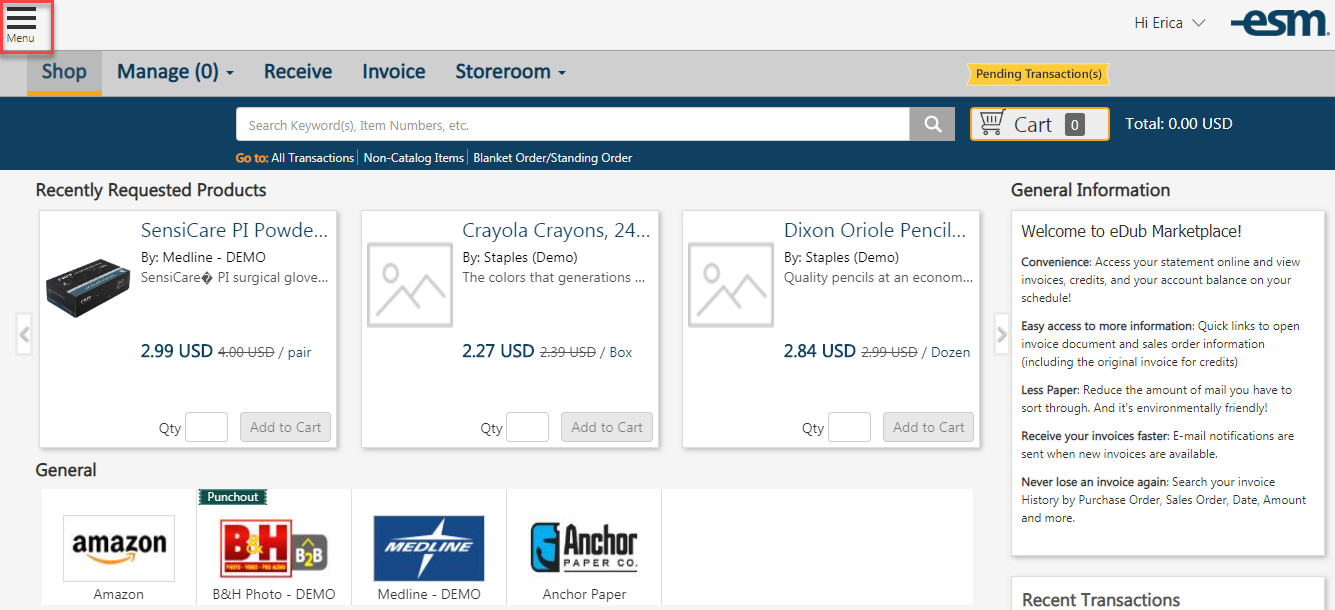Open the SensiCare PI Powder product title
The height and width of the screenshot is (610, 1335).
click(235, 230)
